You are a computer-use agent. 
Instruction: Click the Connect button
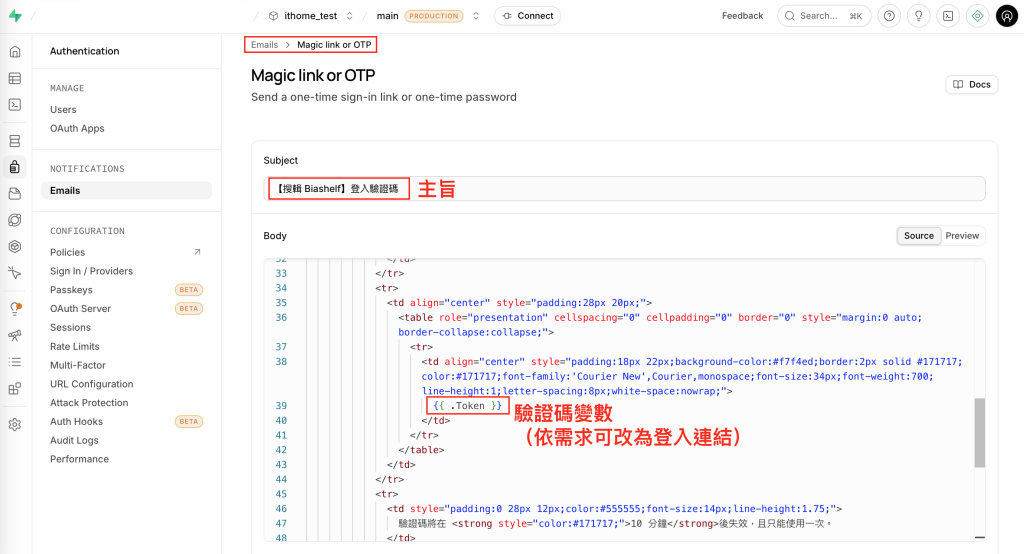point(528,16)
